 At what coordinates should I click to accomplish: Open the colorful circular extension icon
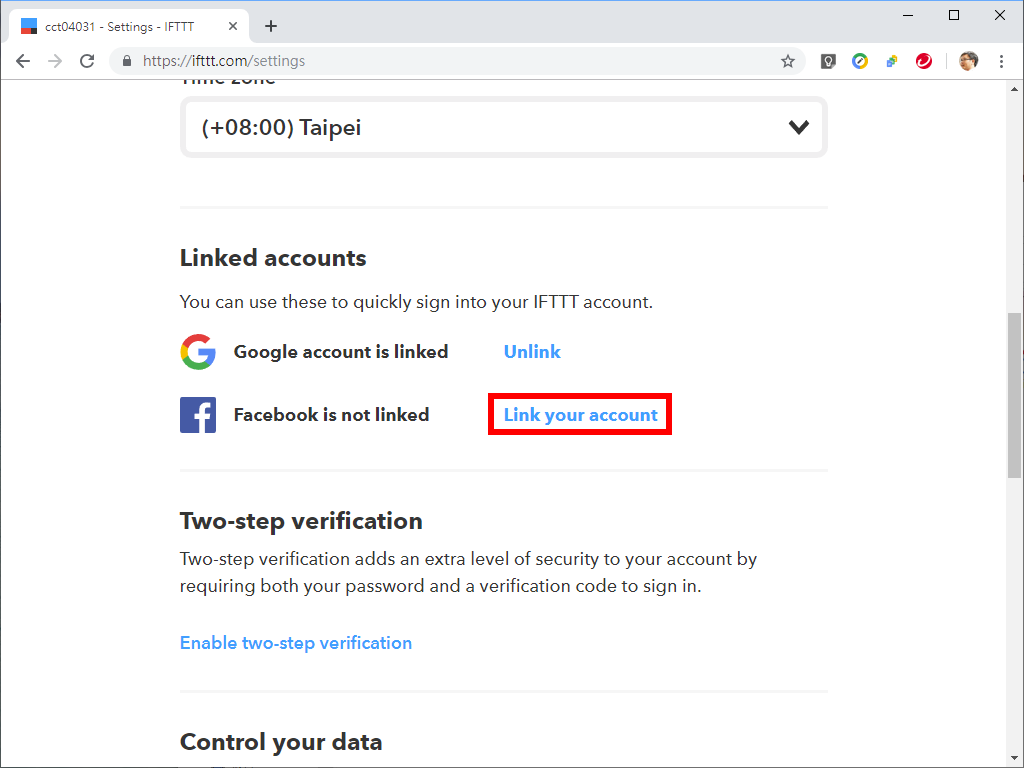pos(860,61)
